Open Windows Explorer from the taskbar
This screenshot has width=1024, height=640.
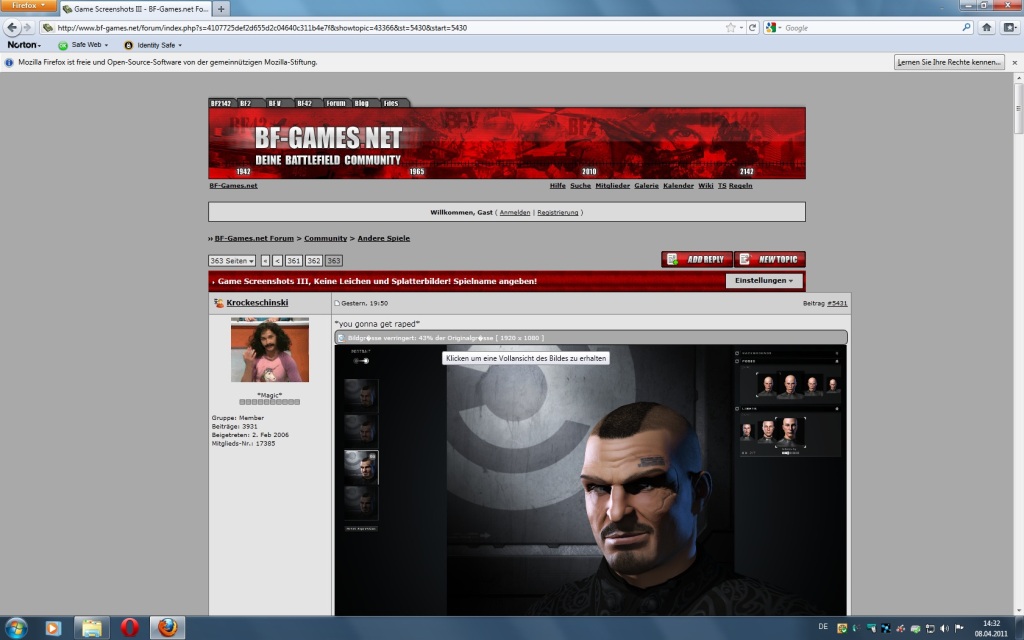[91, 628]
